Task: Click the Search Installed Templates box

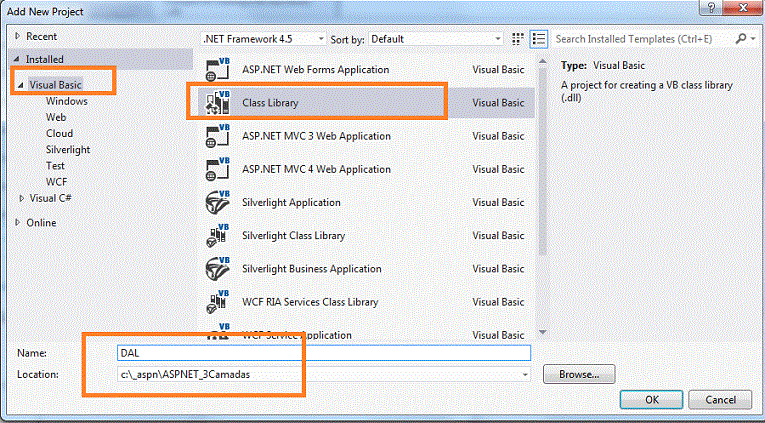Action: pos(642,39)
